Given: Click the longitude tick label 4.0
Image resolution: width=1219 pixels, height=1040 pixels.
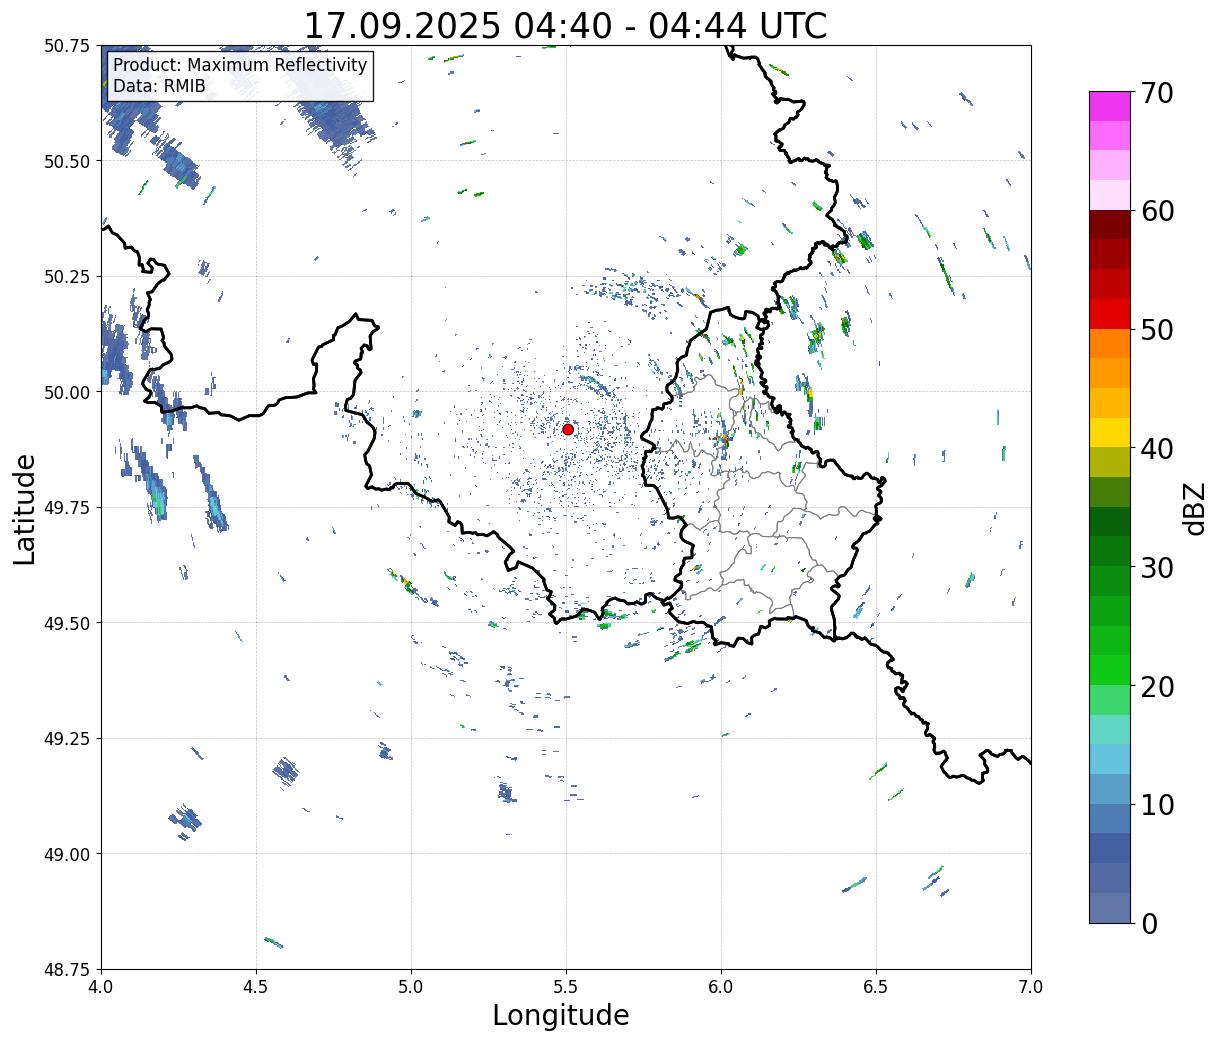Looking at the screenshot, I should (x=101, y=986).
